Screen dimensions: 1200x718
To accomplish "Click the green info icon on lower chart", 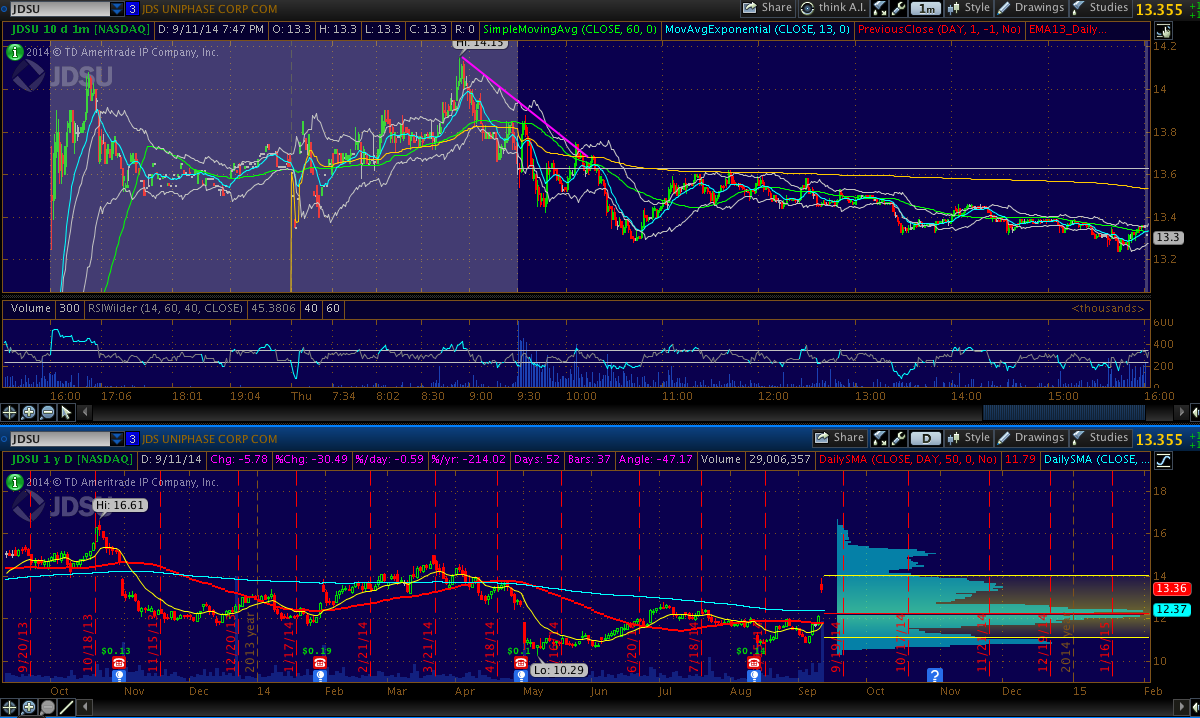I will [14, 482].
